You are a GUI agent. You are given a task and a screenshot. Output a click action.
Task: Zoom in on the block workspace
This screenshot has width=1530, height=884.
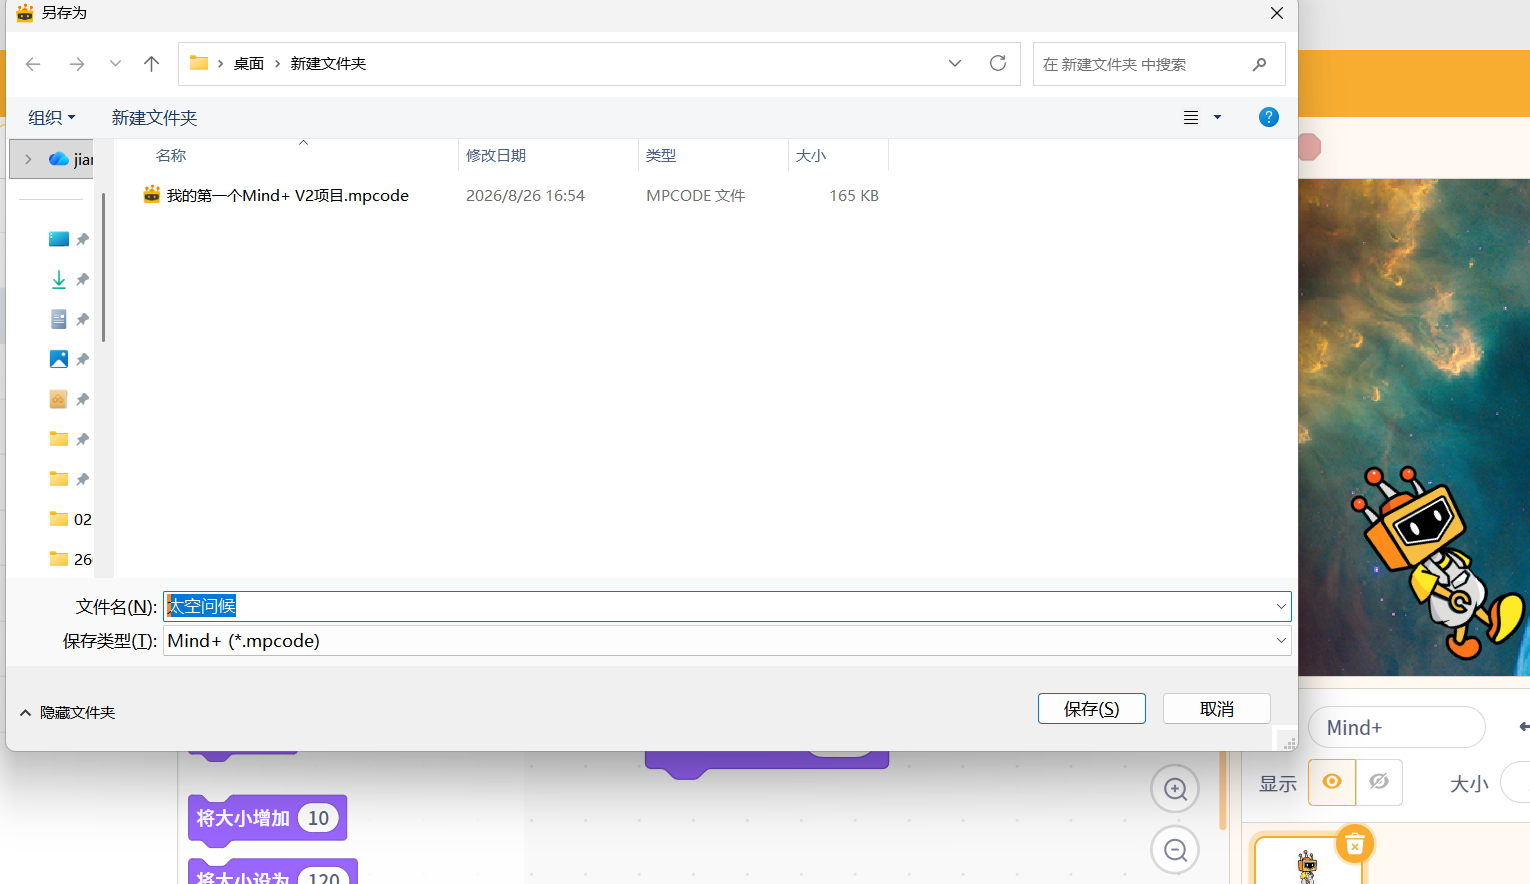(x=1175, y=789)
